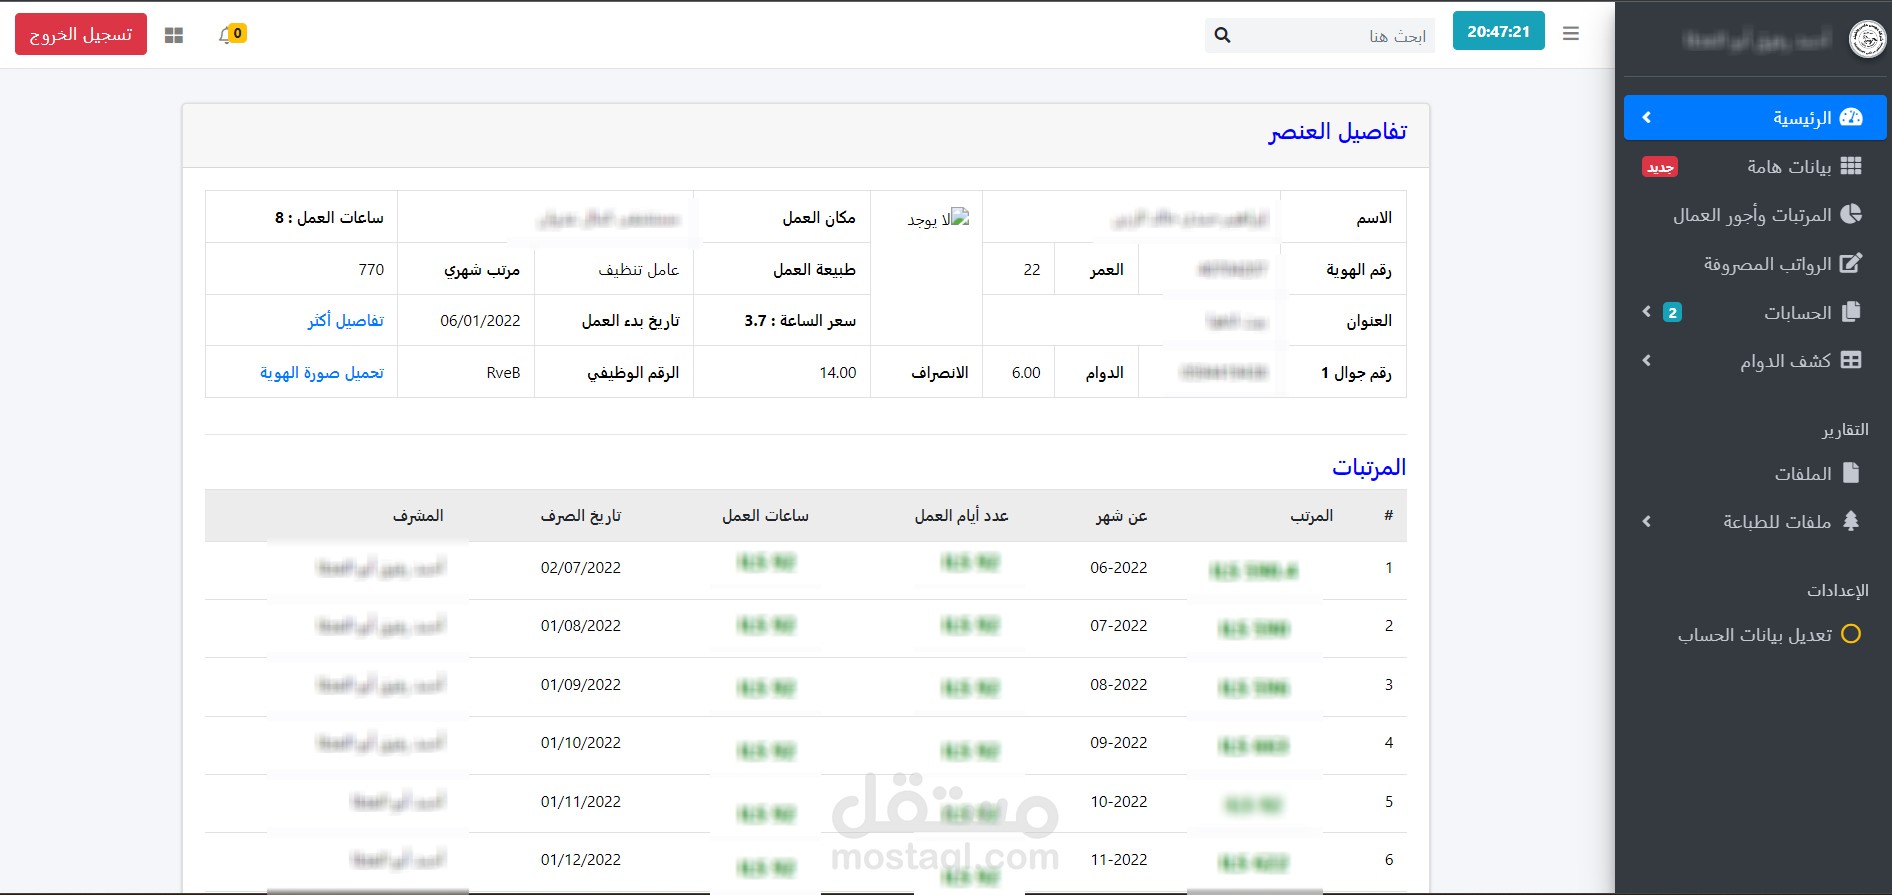The width and height of the screenshot is (1892, 895).
Task: Click the "العنوان" label cell
Action: [x=1343, y=320]
